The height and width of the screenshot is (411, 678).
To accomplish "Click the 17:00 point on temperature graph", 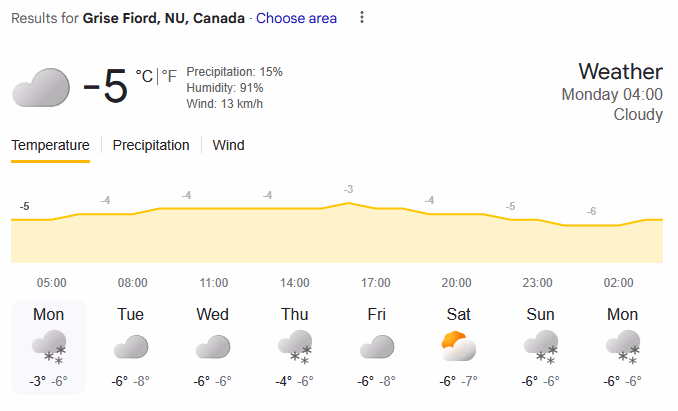I will [x=348, y=203].
